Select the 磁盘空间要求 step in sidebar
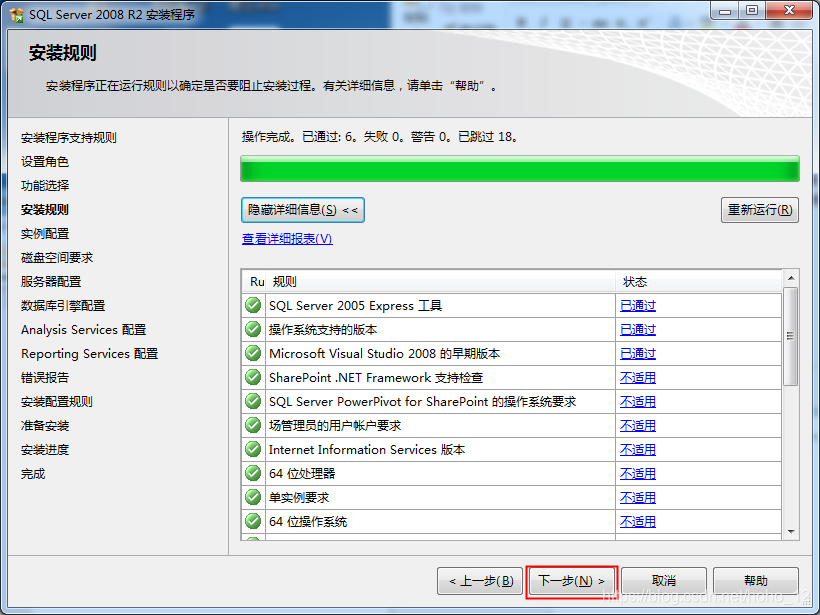The width and height of the screenshot is (820, 615). (x=56, y=258)
